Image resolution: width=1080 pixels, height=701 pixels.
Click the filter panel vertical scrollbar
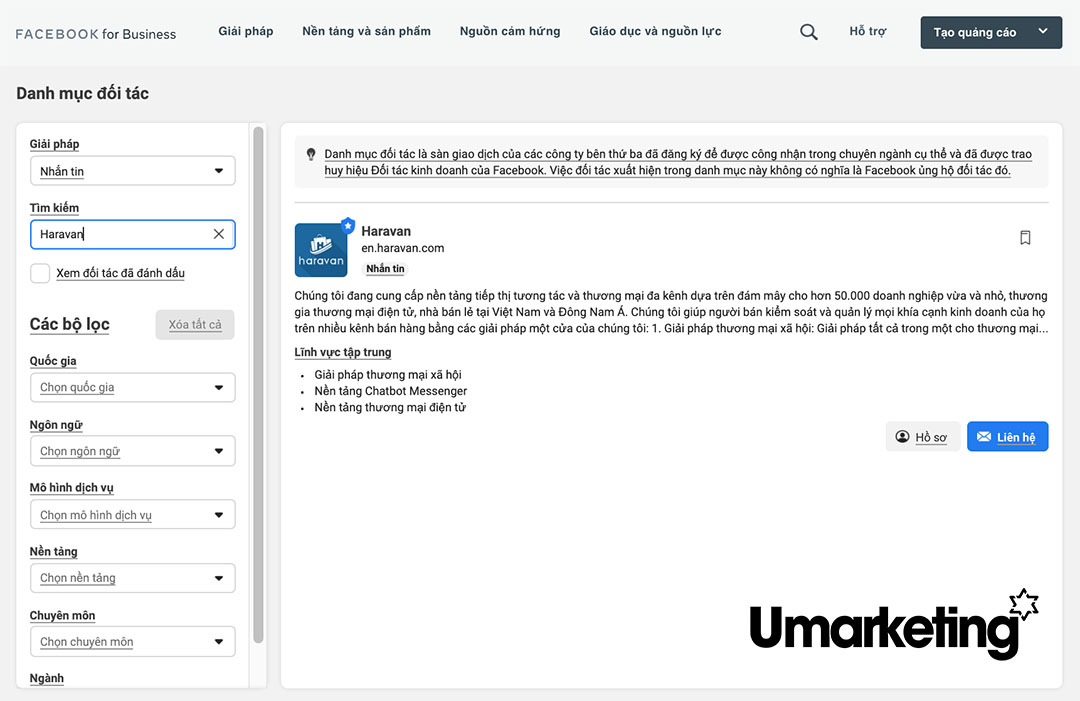click(259, 380)
